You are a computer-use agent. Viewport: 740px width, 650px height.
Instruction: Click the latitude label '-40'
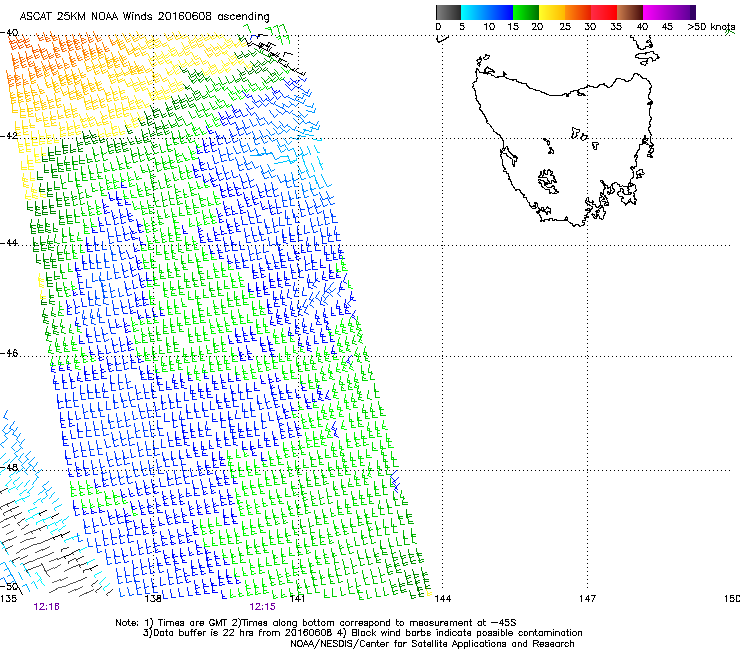point(9,33)
